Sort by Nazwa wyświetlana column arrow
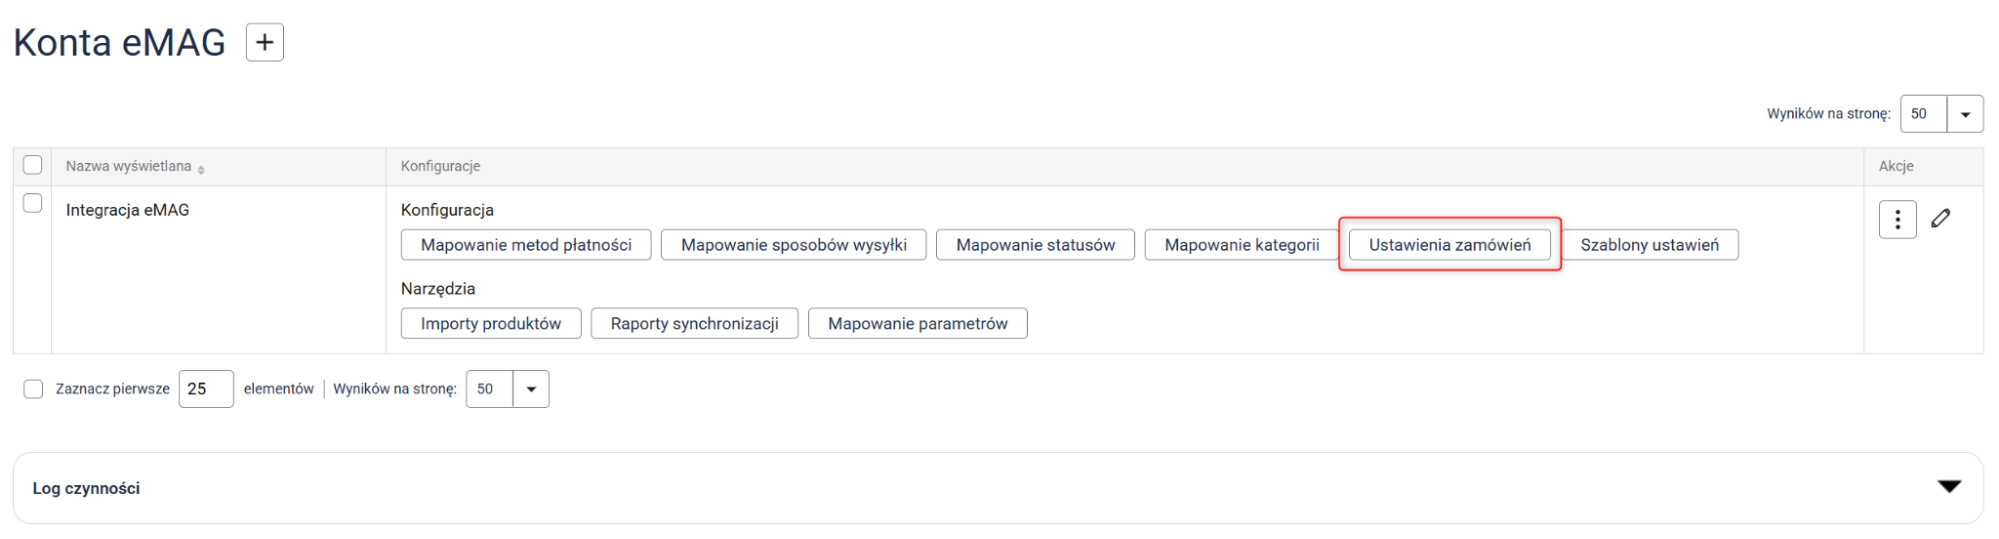This screenshot has height=539, width=1999. (201, 170)
